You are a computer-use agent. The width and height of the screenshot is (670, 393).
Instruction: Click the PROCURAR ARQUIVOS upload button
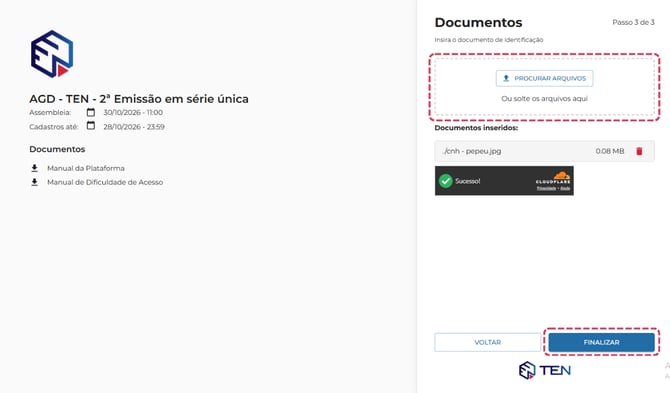tap(544, 79)
